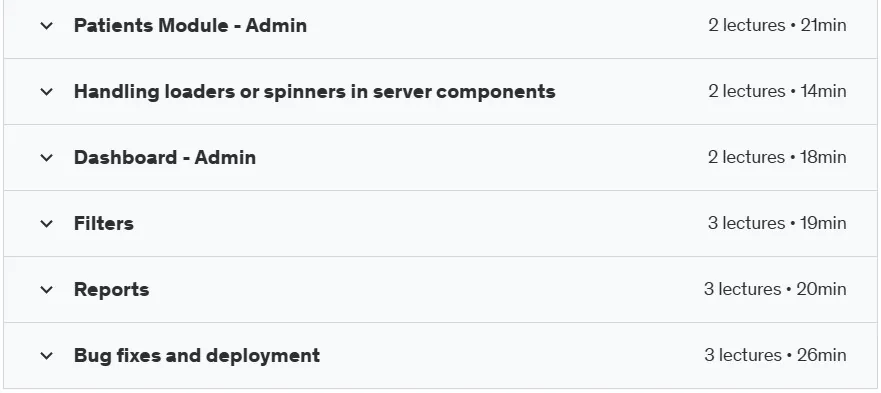This screenshot has height=393, width=881.
Task: Open the Filters section chevron arrow
Action: click(x=47, y=224)
